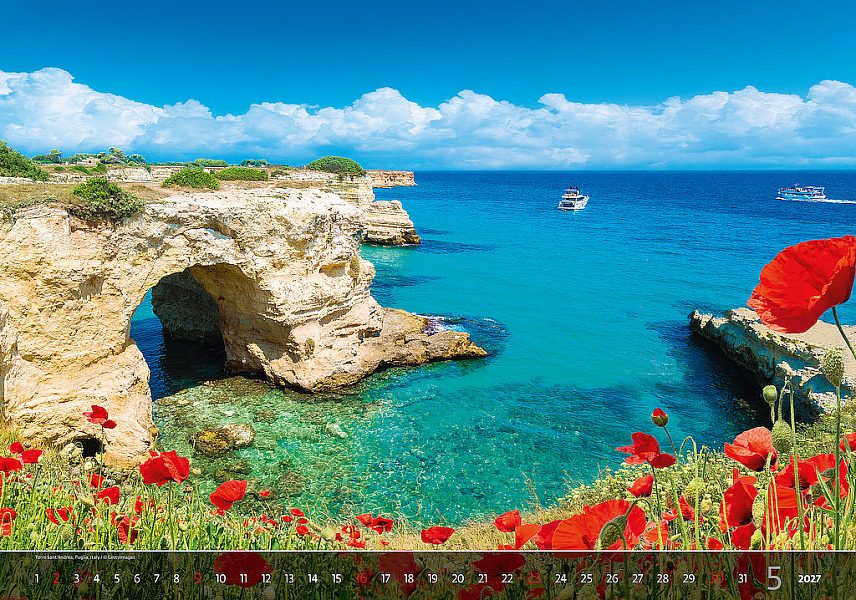Click date 20 on the calendar strip

click(458, 579)
